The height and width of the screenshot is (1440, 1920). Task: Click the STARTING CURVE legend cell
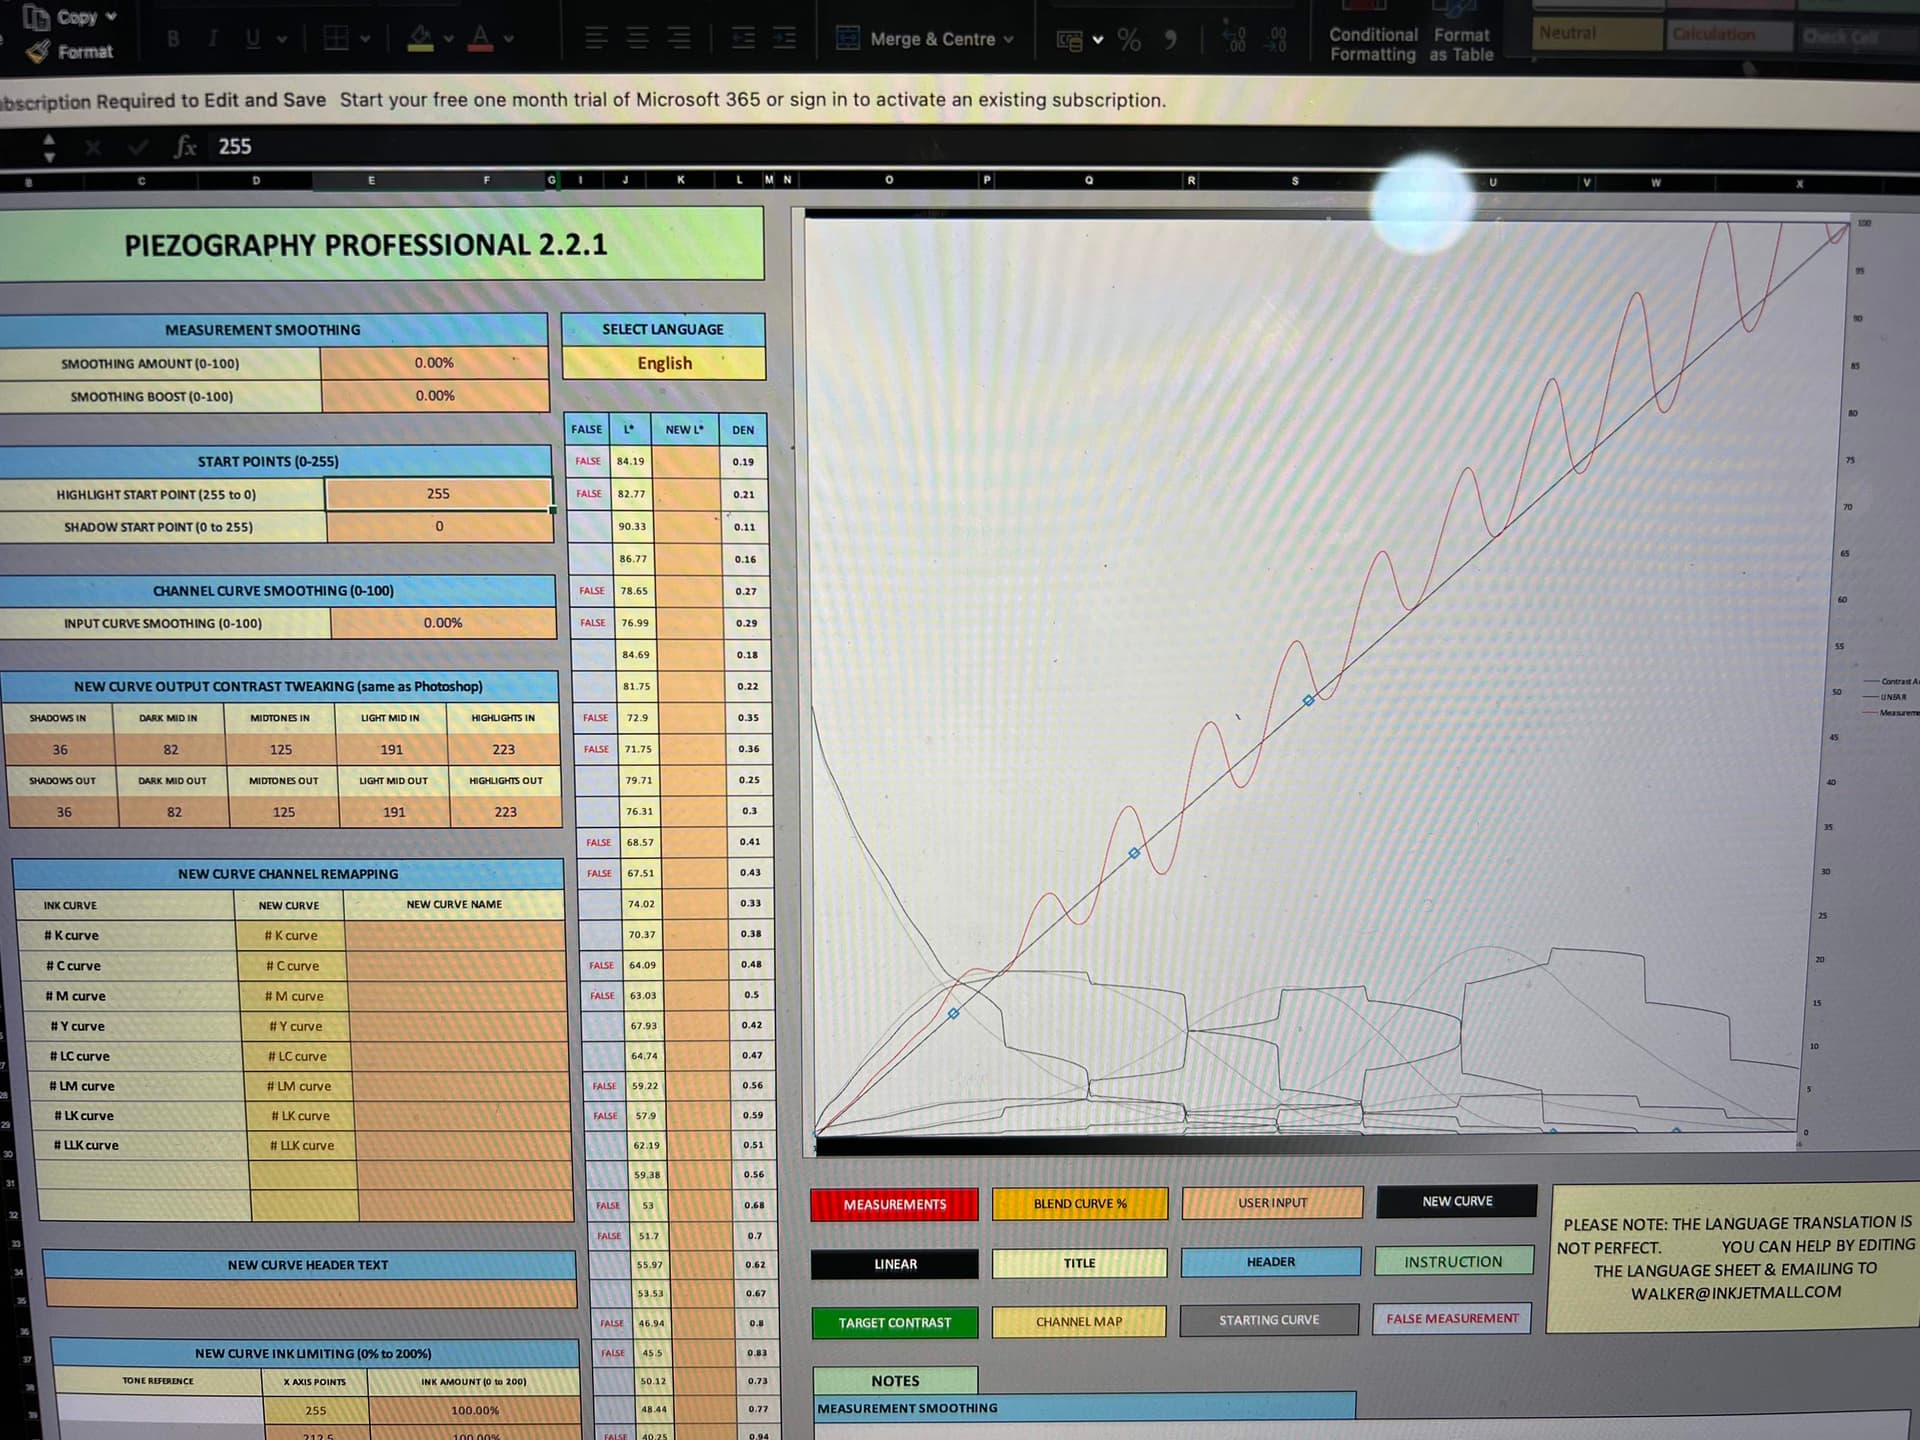coord(1269,1320)
